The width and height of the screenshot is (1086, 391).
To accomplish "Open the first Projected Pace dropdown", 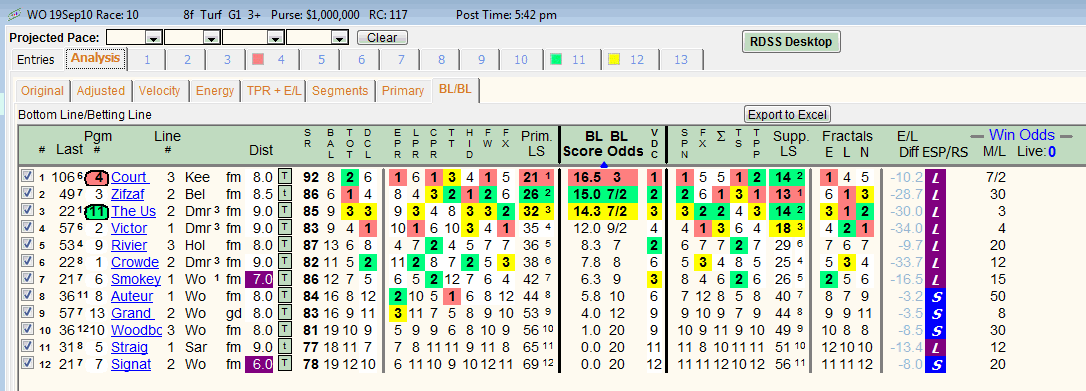I will [134, 37].
